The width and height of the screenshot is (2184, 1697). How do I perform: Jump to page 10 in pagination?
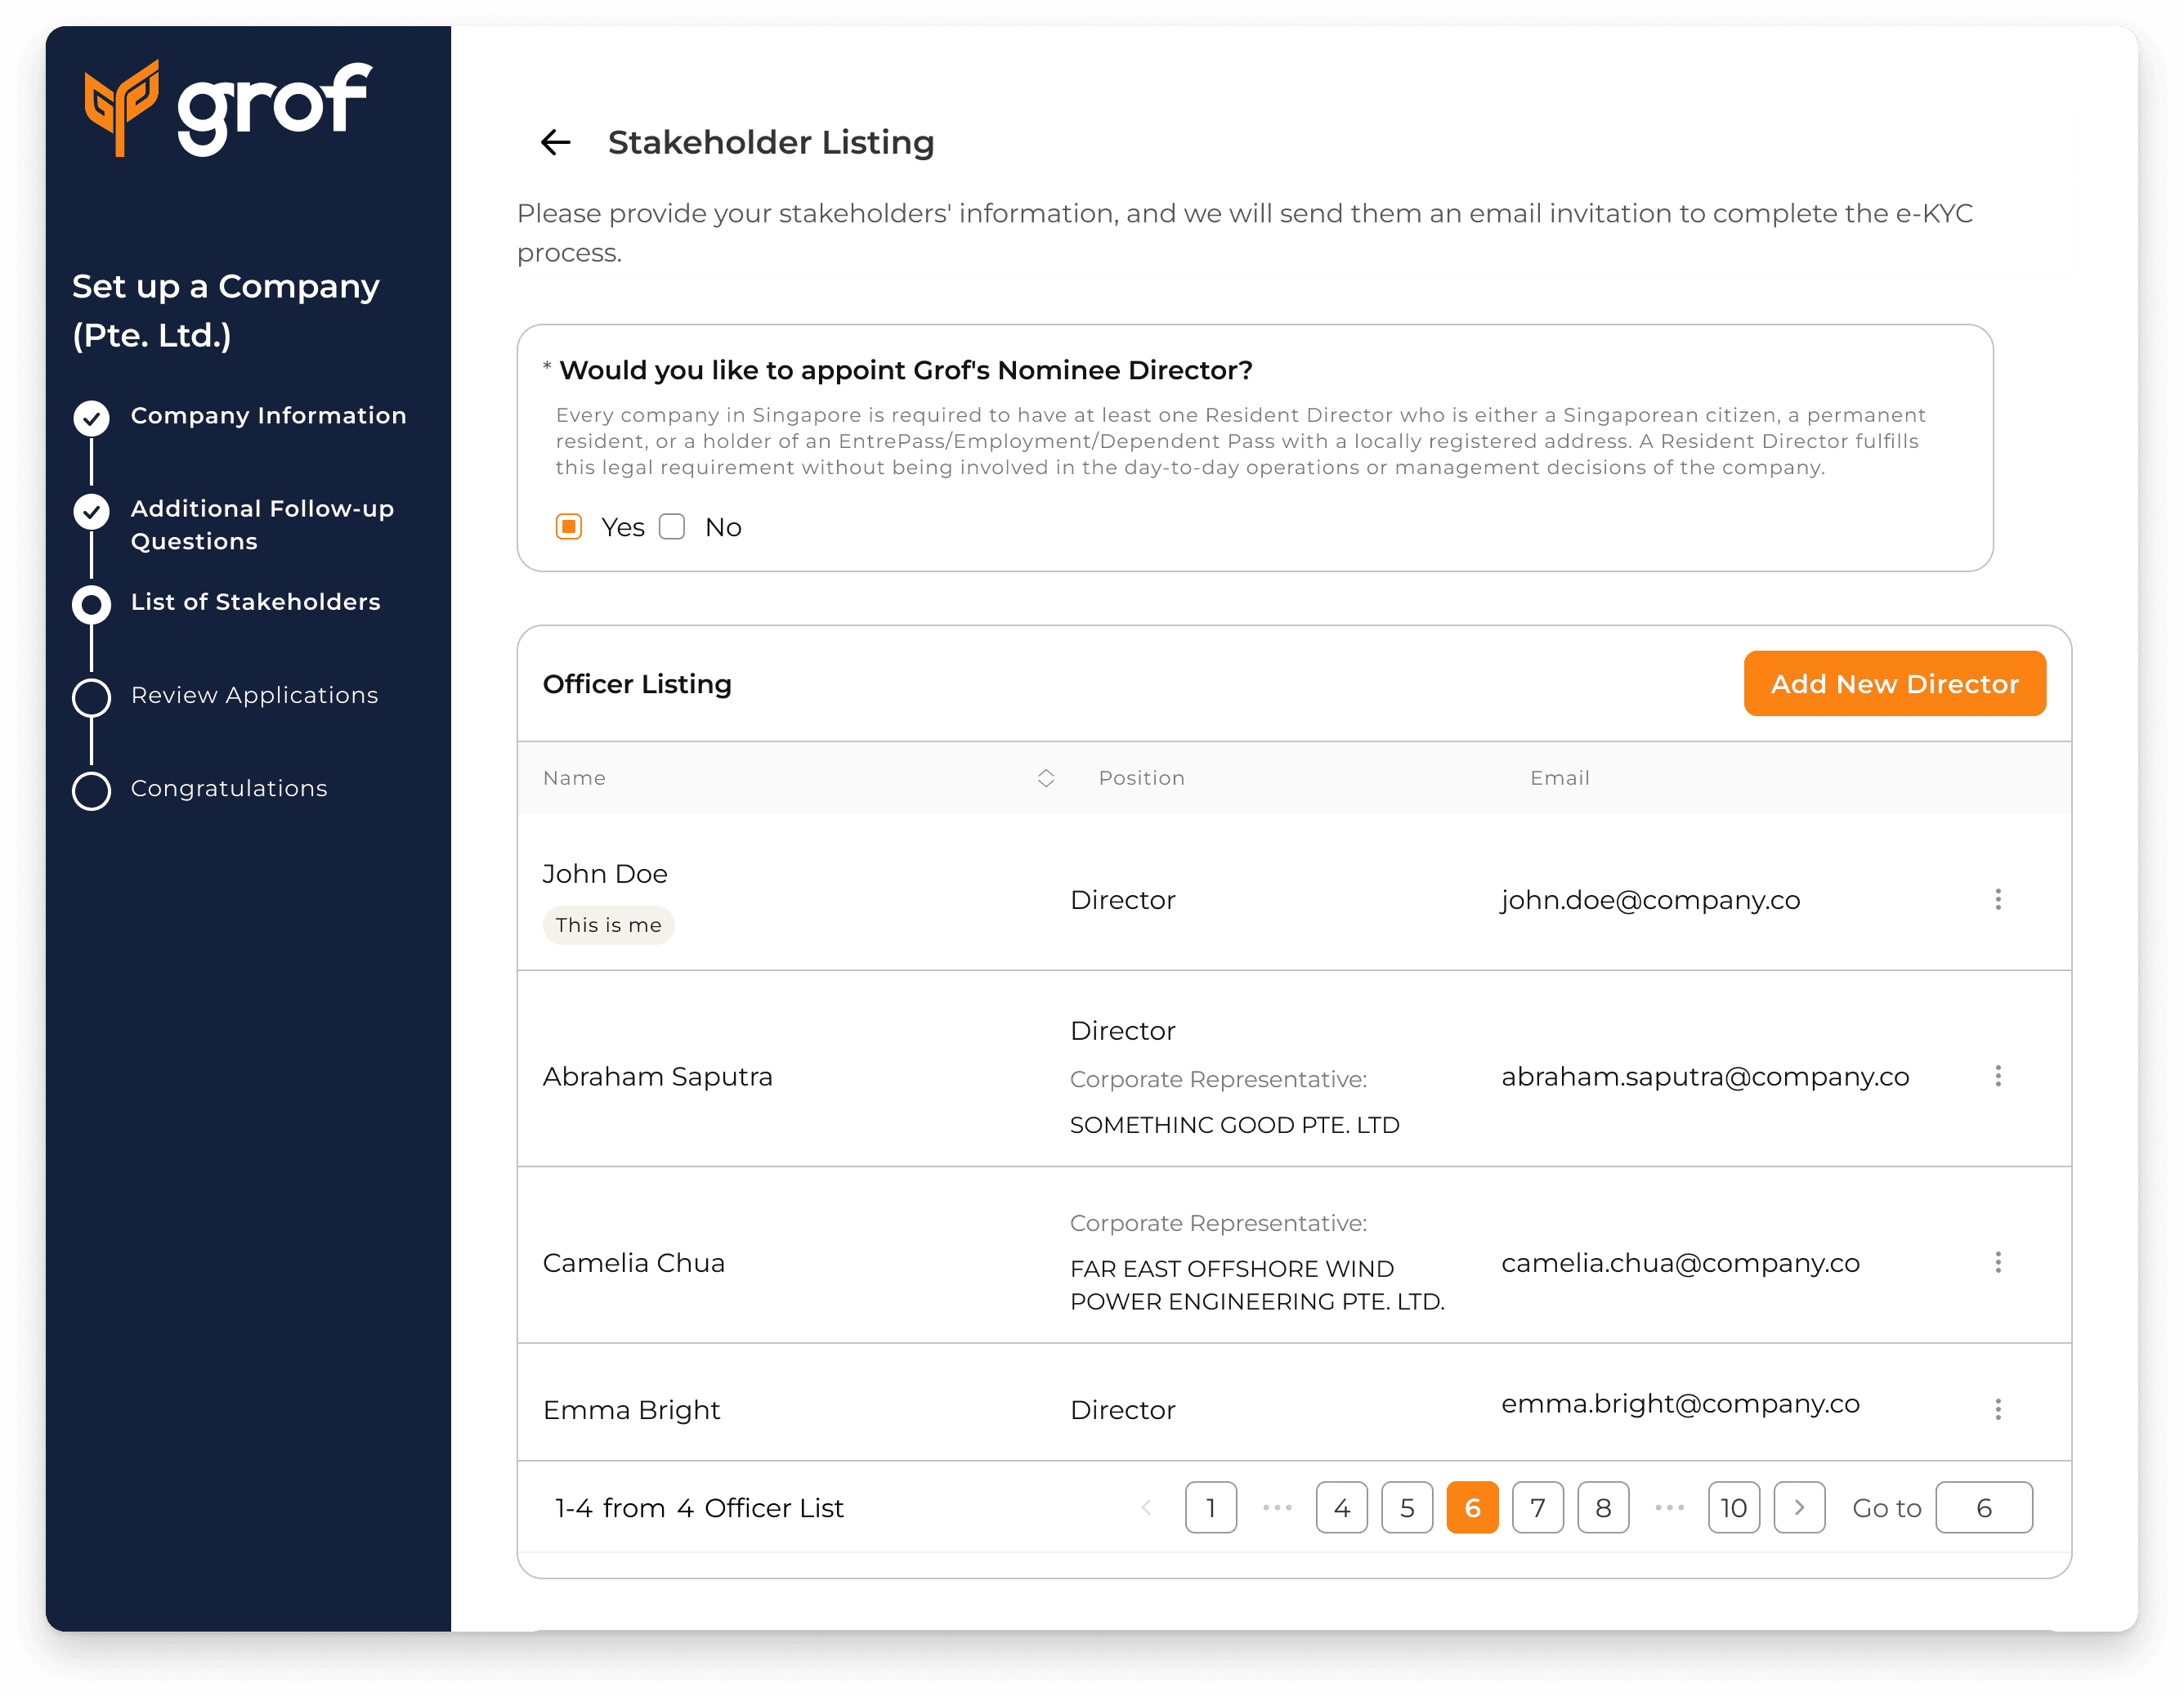tap(1733, 1507)
